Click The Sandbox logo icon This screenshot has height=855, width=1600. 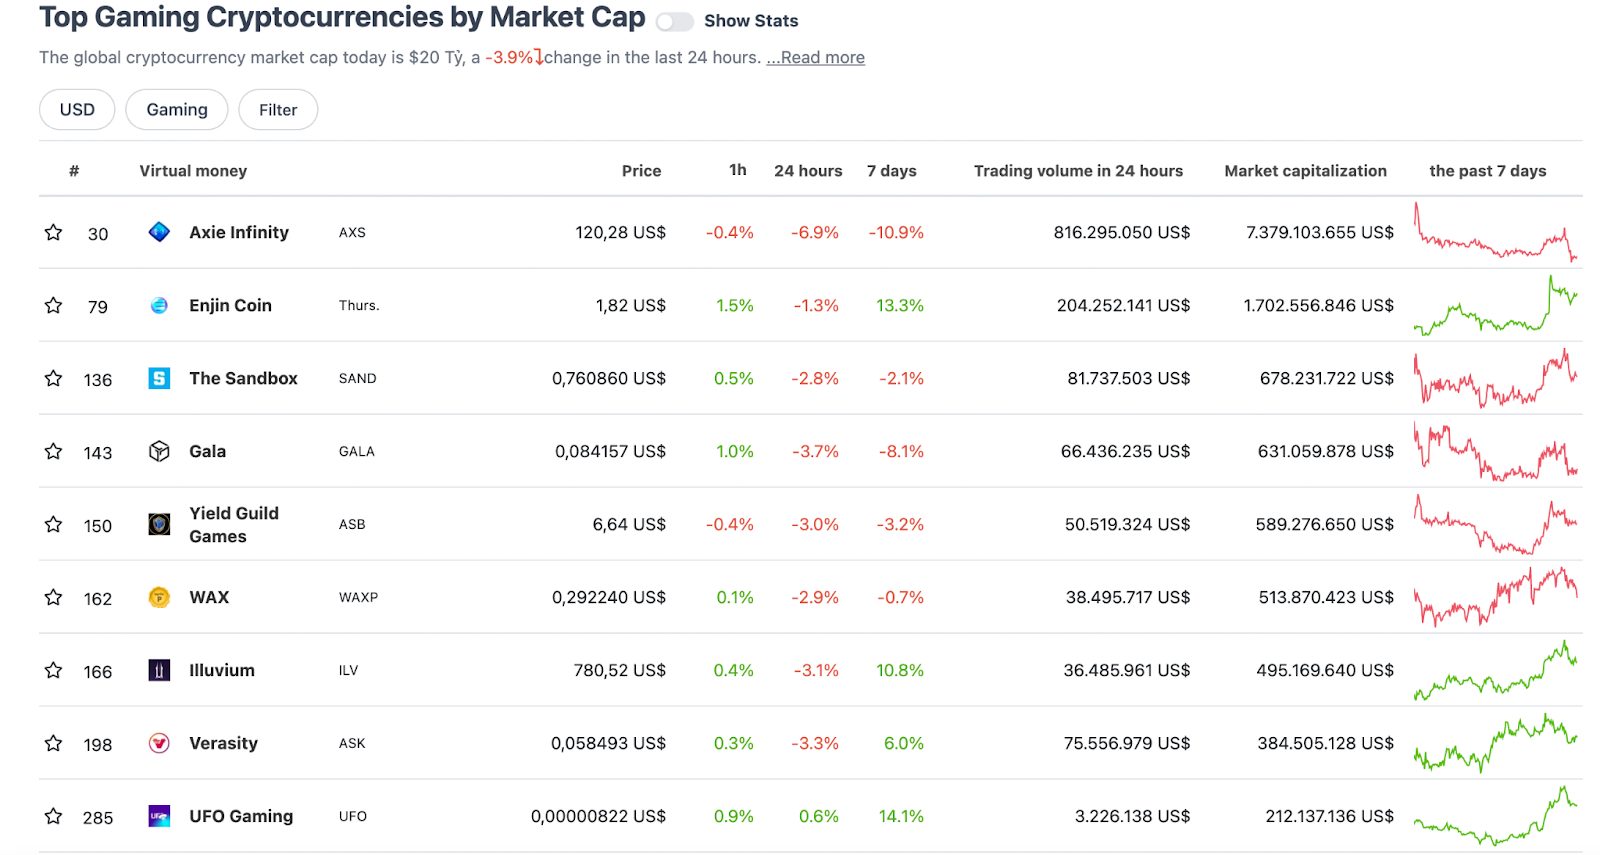pyautogui.click(x=159, y=378)
